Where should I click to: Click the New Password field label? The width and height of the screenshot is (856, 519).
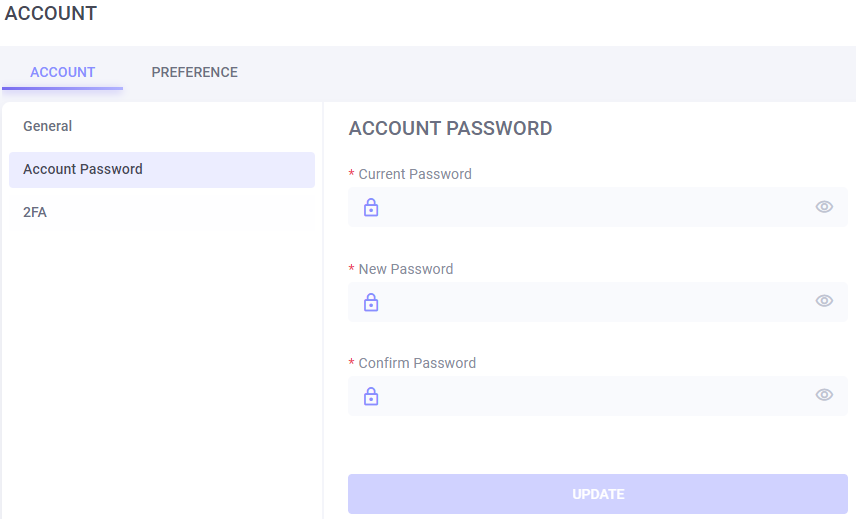[406, 269]
